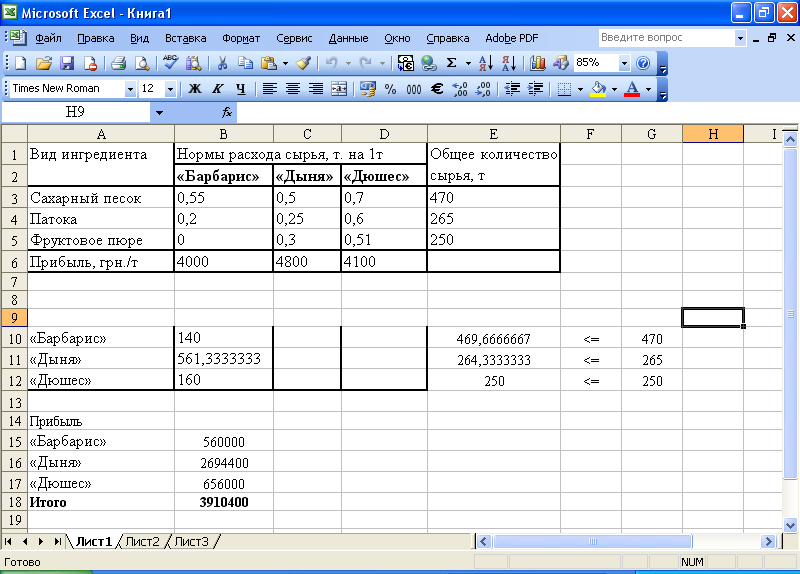800x574 pixels.
Task: Run the spelling check ABC icon
Action: (170, 63)
